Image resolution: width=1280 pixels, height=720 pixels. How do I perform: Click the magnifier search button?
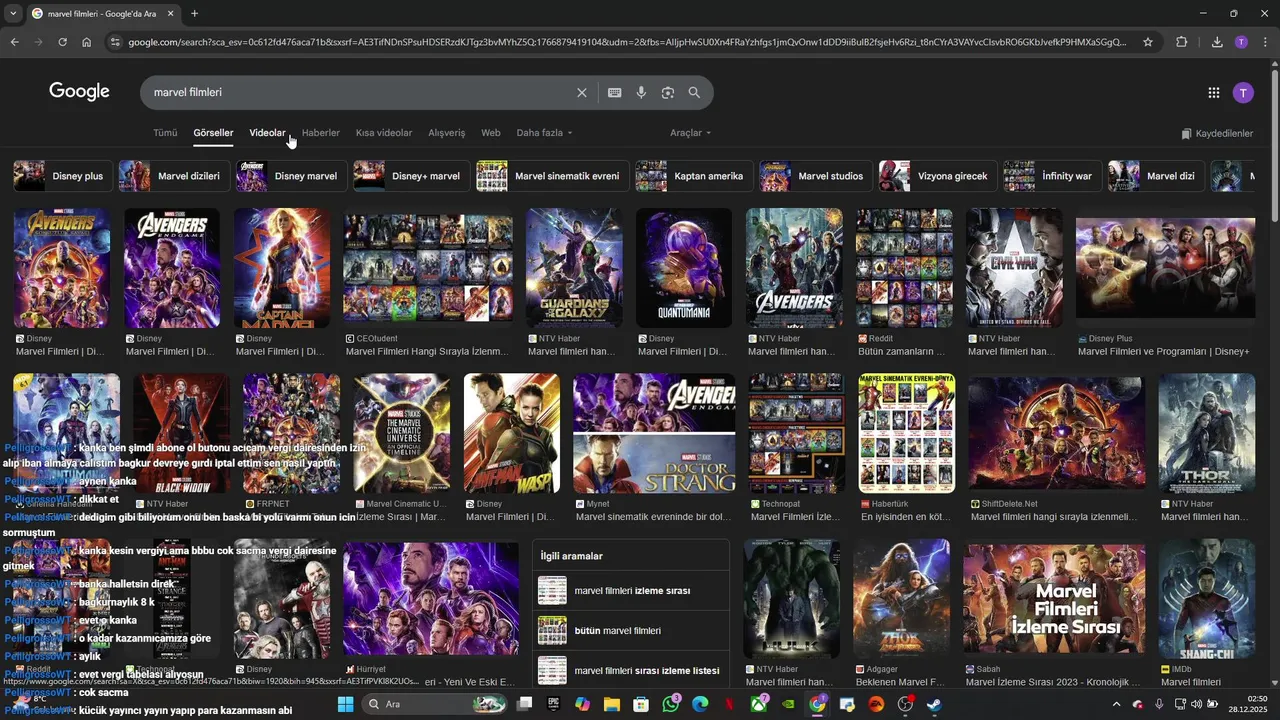(x=694, y=93)
